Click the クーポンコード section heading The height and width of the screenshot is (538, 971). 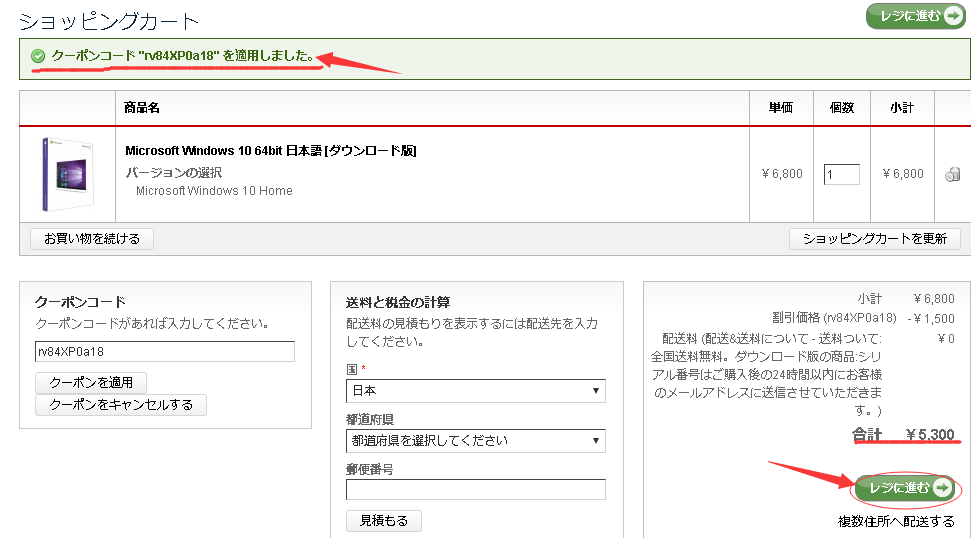(81, 302)
